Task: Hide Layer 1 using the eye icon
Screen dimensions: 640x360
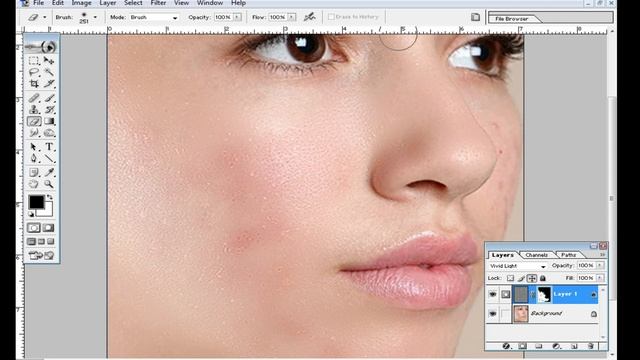Action: [x=493, y=294]
